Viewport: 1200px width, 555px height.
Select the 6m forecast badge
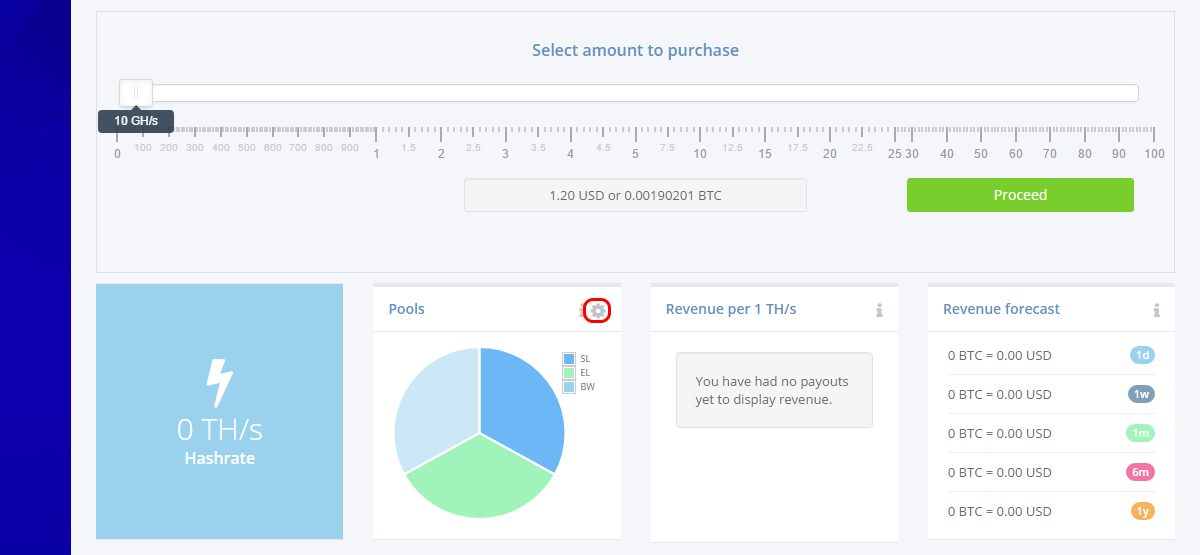pos(1142,472)
